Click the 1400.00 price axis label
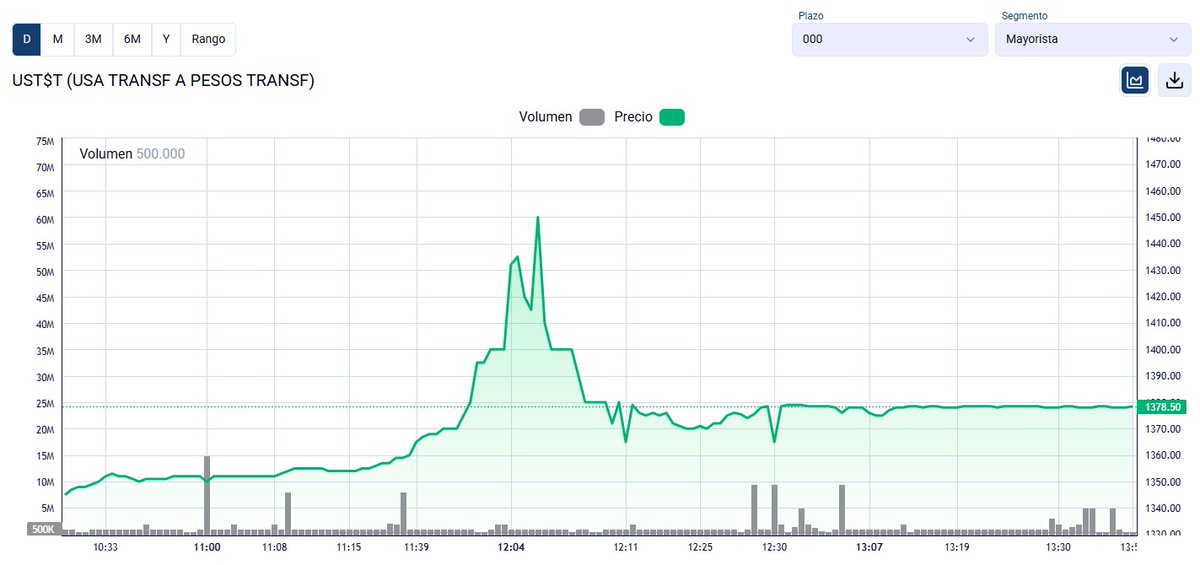 click(1162, 350)
